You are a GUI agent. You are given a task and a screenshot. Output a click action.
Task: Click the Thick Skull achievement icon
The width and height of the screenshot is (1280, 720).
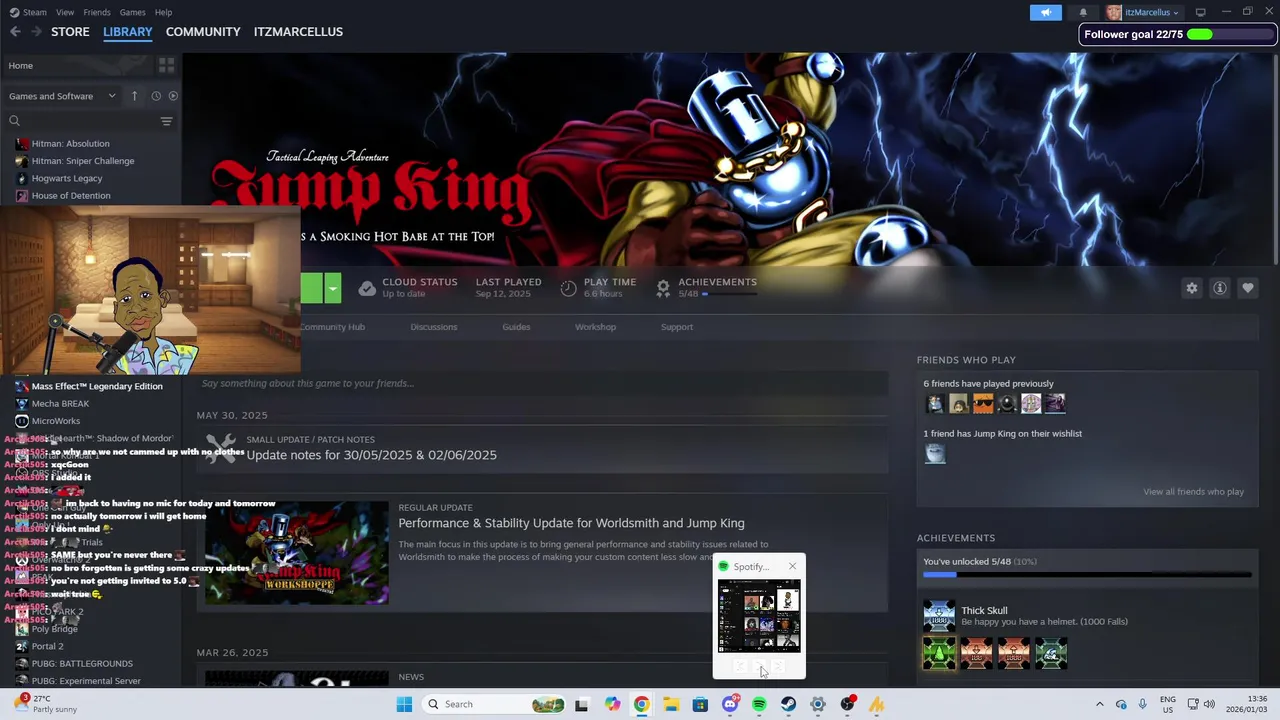[939, 616]
